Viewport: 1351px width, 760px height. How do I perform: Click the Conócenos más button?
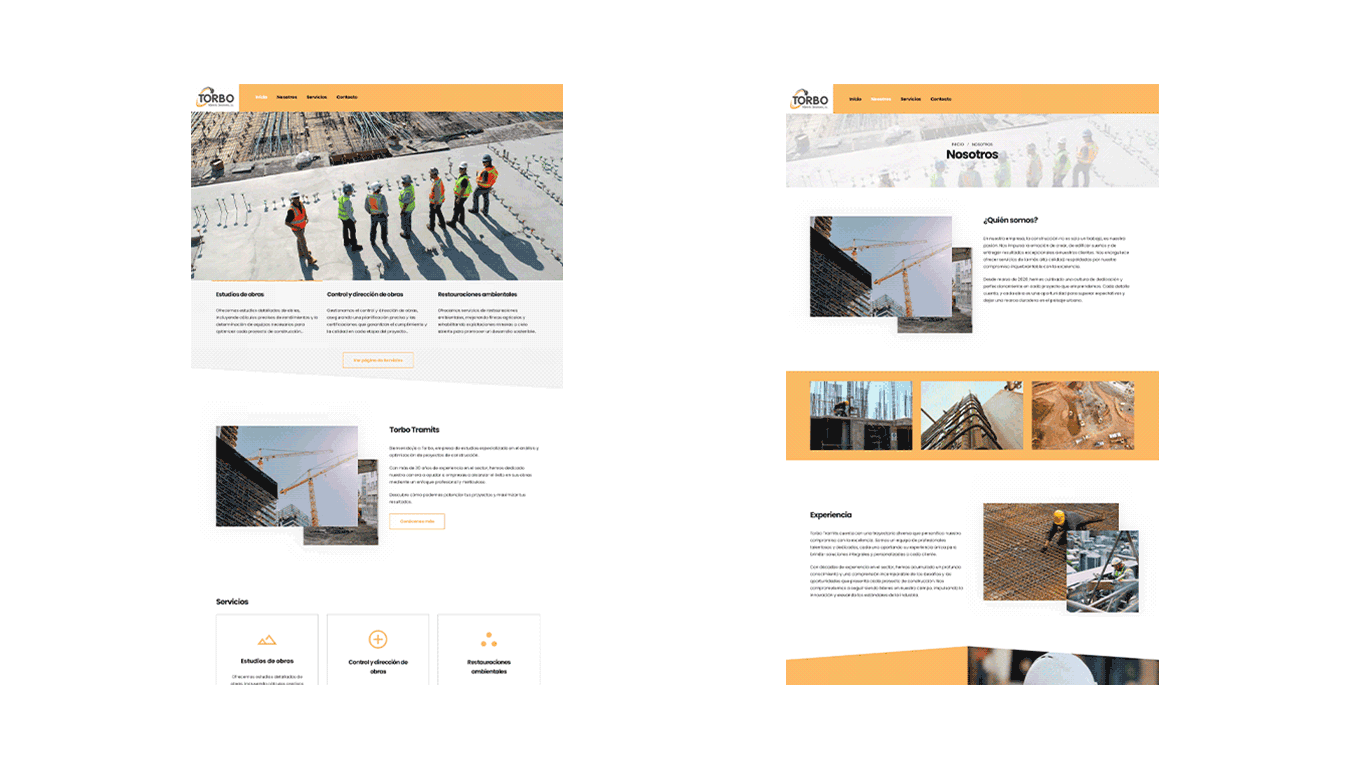(x=417, y=521)
